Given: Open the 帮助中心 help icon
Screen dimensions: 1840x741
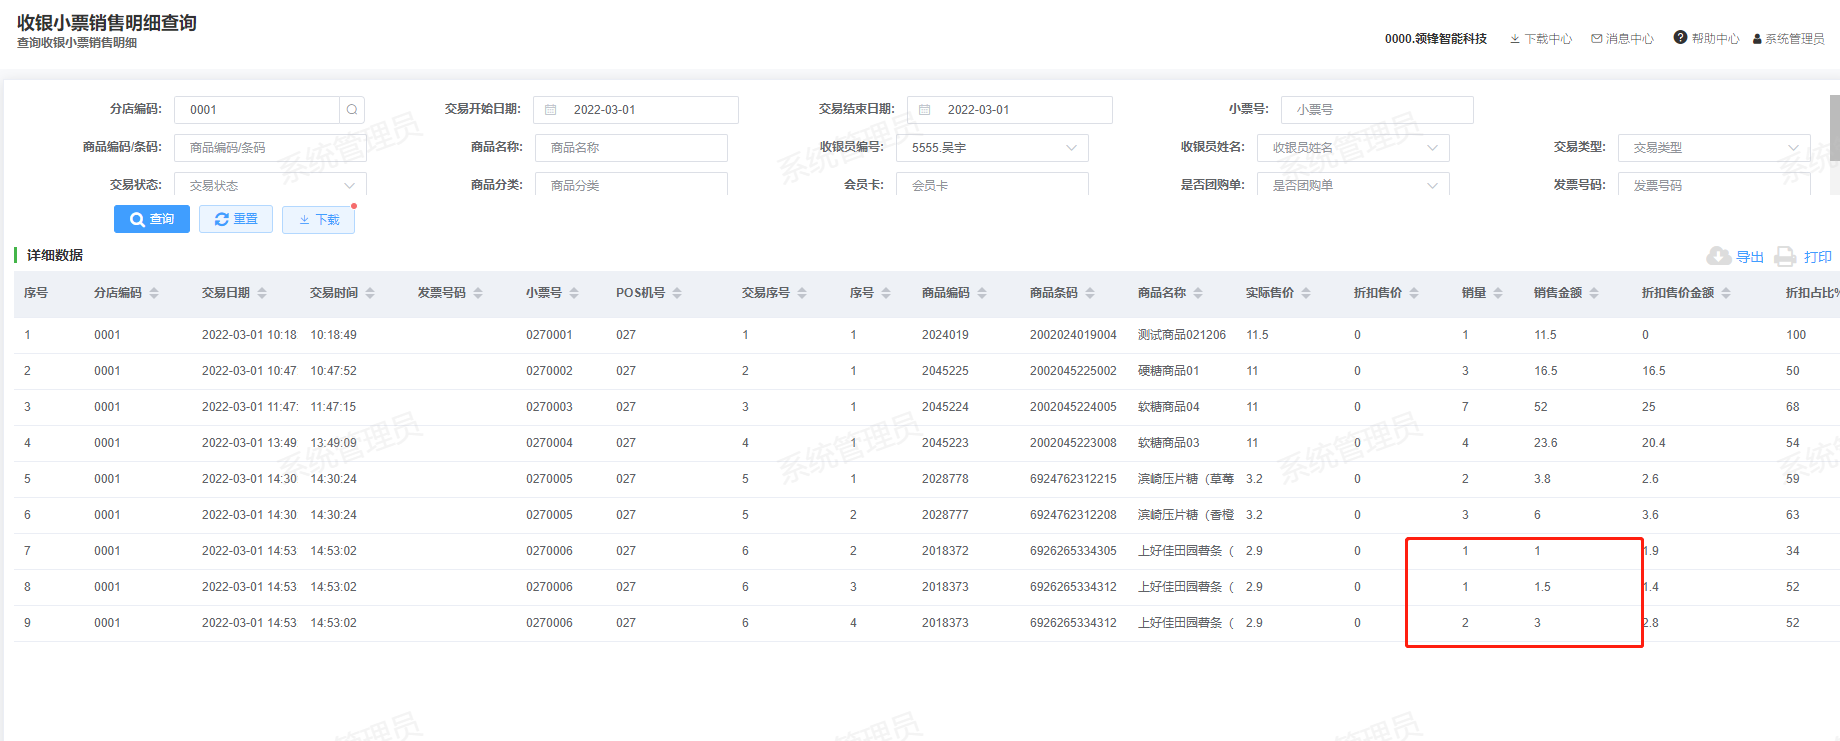Looking at the screenshot, I should 1680,38.
